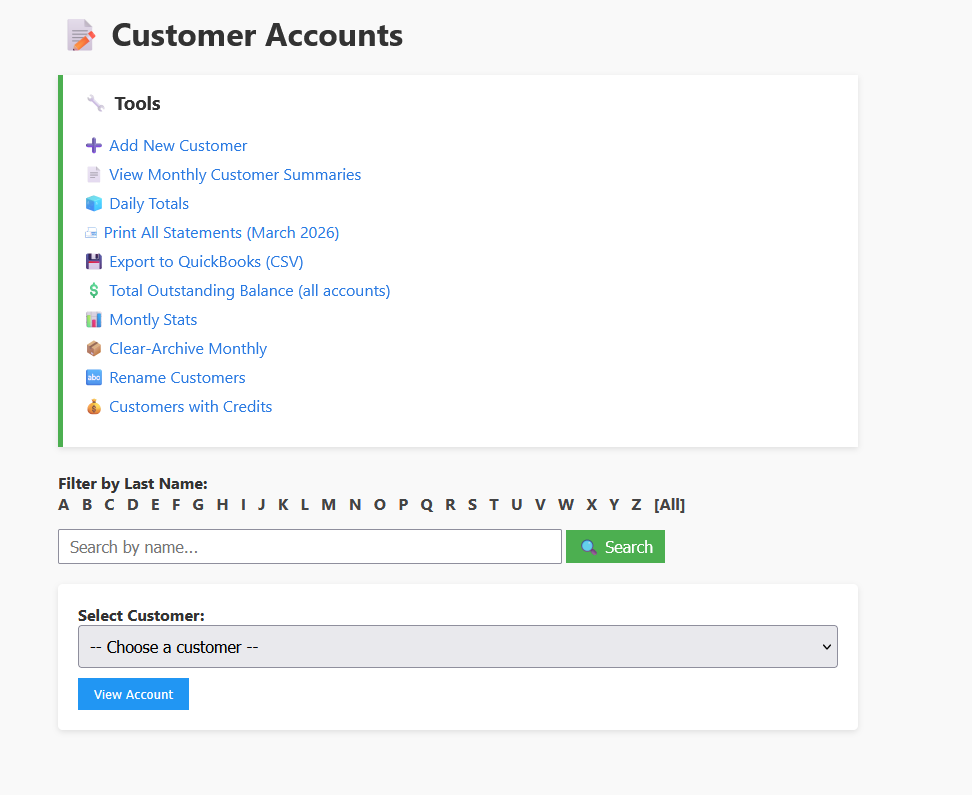
Task: Click the document icon next to Monthly Summaries
Action: (x=94, y=175)
